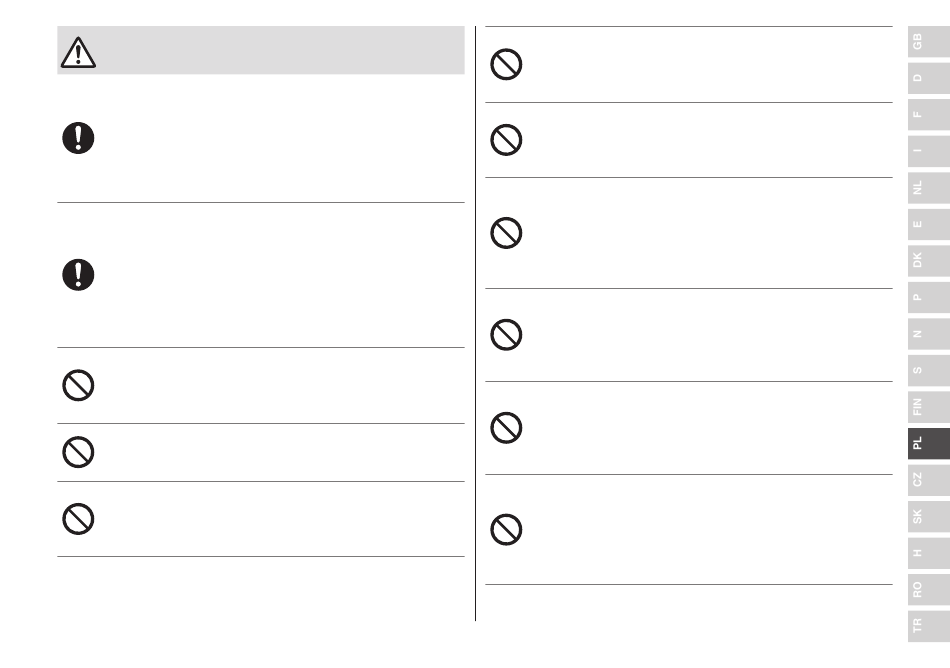This screenshot has width=950, height=668.
Task: Click the gray header banner beside warning triangle
Action: pos(261,50)
